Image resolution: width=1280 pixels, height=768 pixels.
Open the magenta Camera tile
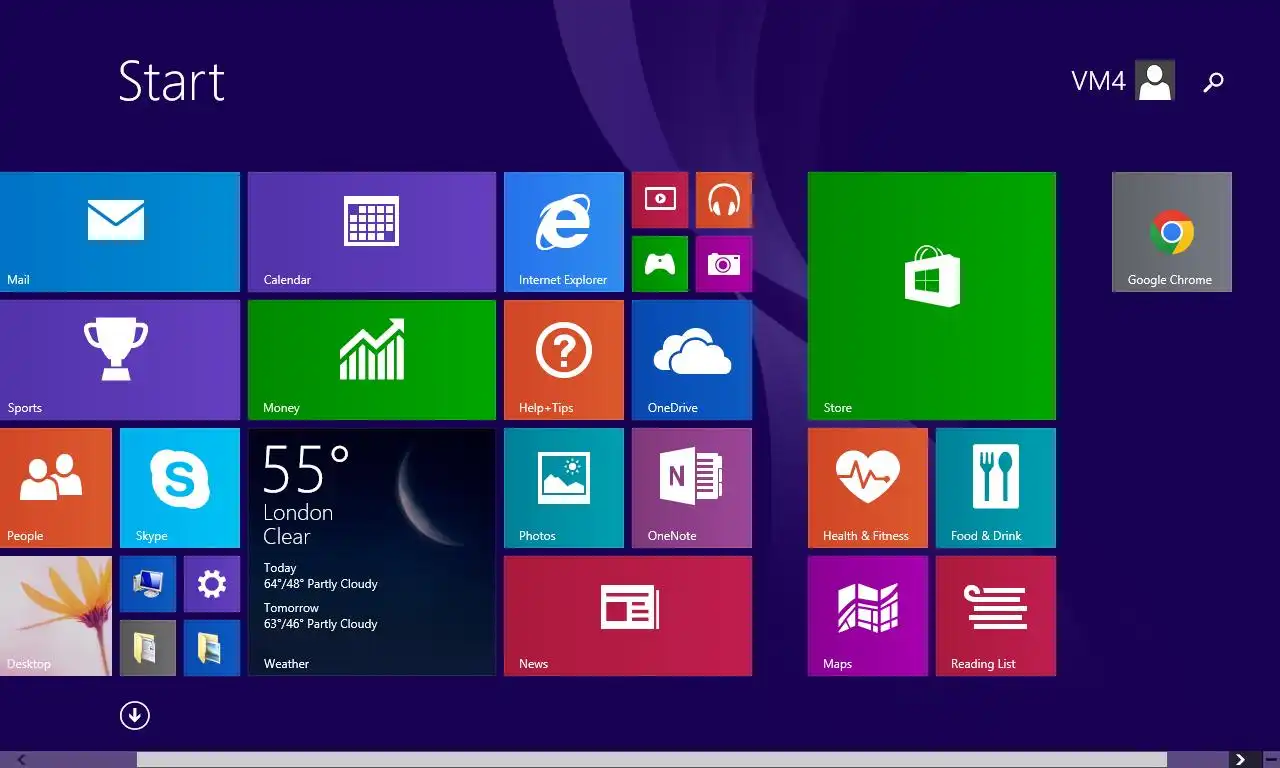click(724, 264)
